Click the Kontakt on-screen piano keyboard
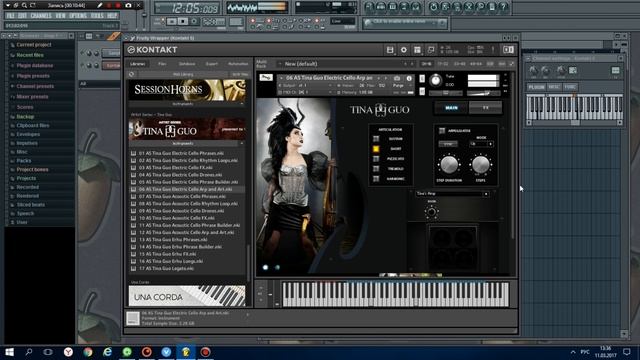This screenshot has height=360, width=640. 396,294
